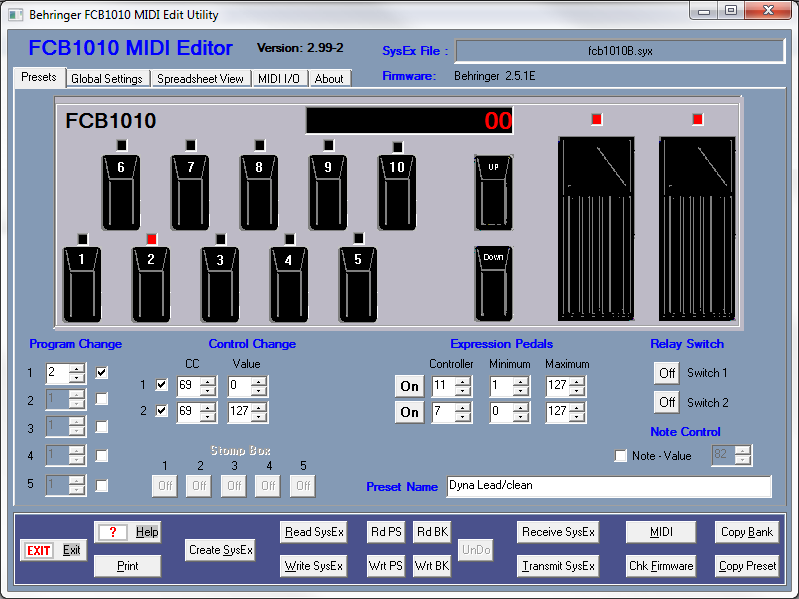Click the second expression pedal graphic
This screenshot has height=599, width=799.
click(x=697, y=229)
